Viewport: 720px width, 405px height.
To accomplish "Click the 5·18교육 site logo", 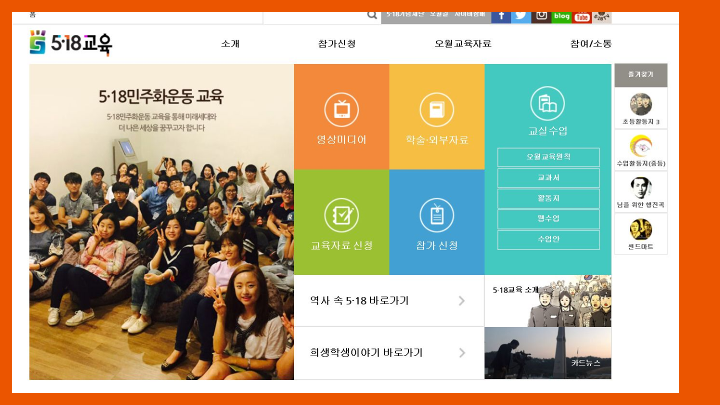I will click(x=71, y=44).
